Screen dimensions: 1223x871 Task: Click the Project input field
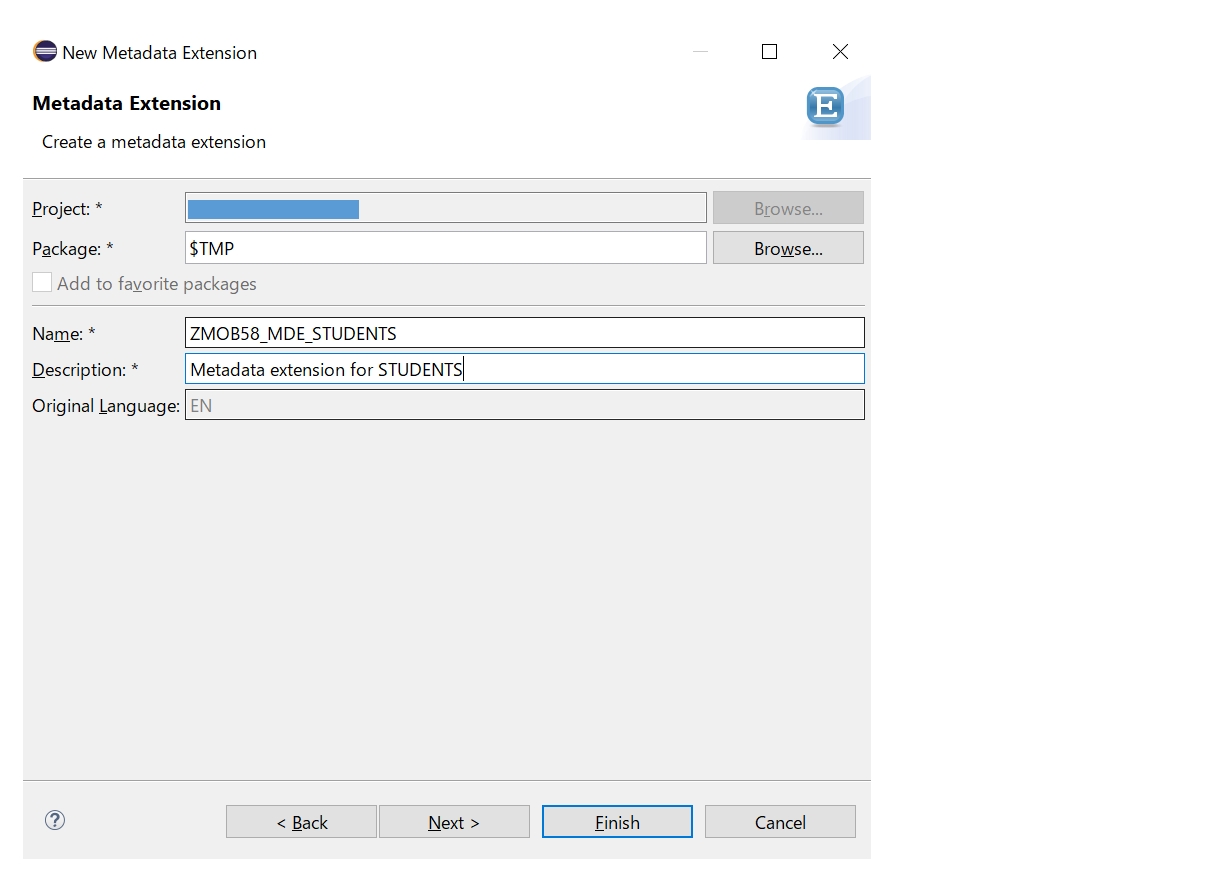pyautogui.click(x=446, y=208)
